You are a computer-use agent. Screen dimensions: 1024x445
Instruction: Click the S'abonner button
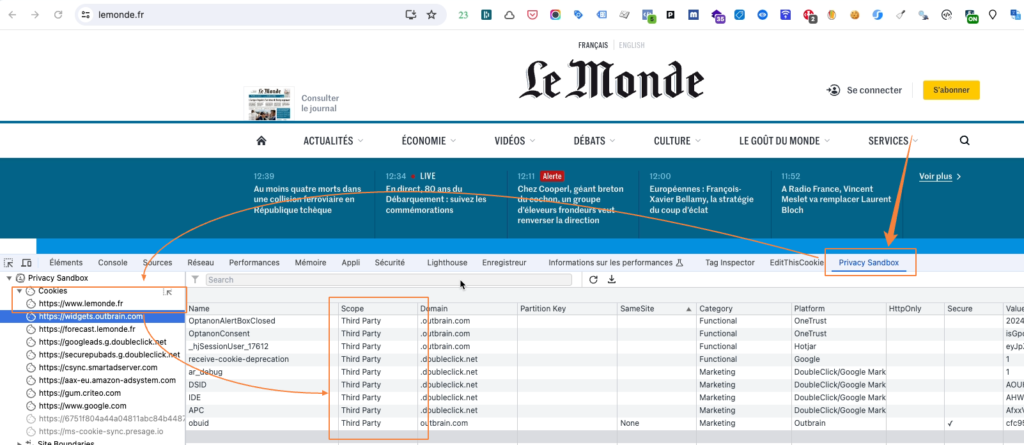click(x=951, y=90)
